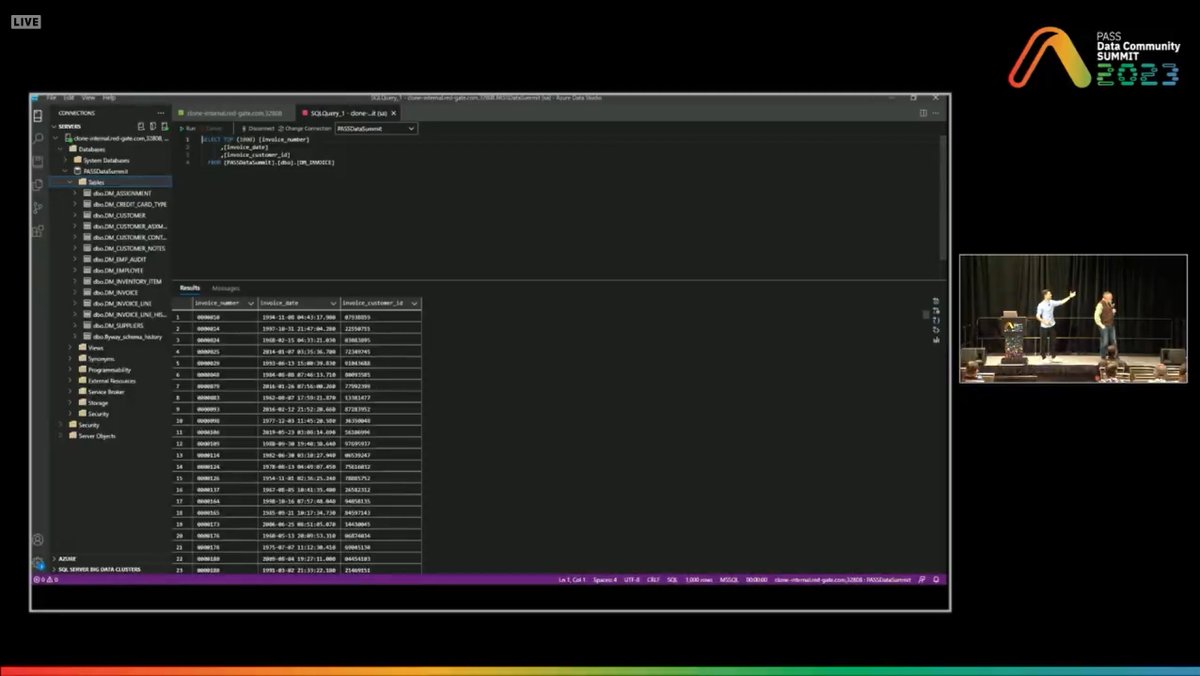
Task: Expand the System Databases folder
Action: 65,160
